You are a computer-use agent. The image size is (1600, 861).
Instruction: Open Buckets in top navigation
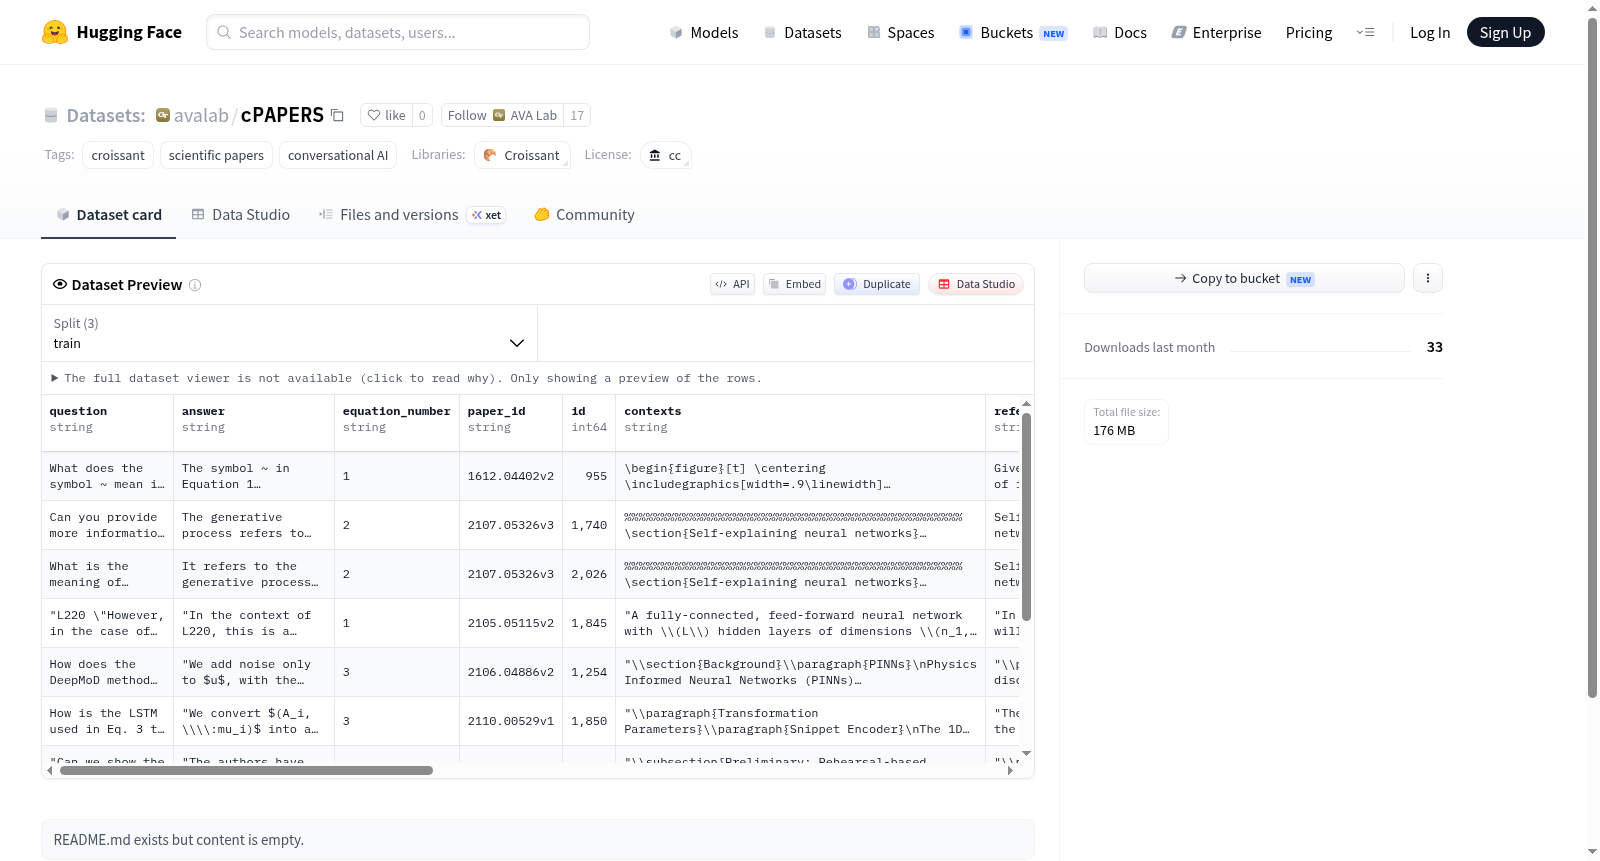click(x=1013, y=32)
